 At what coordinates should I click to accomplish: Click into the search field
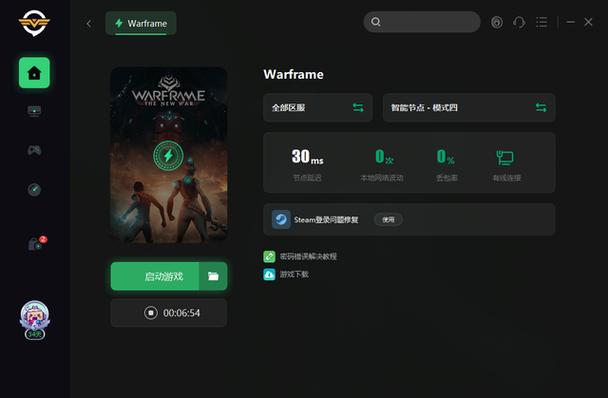click(422, 22)
